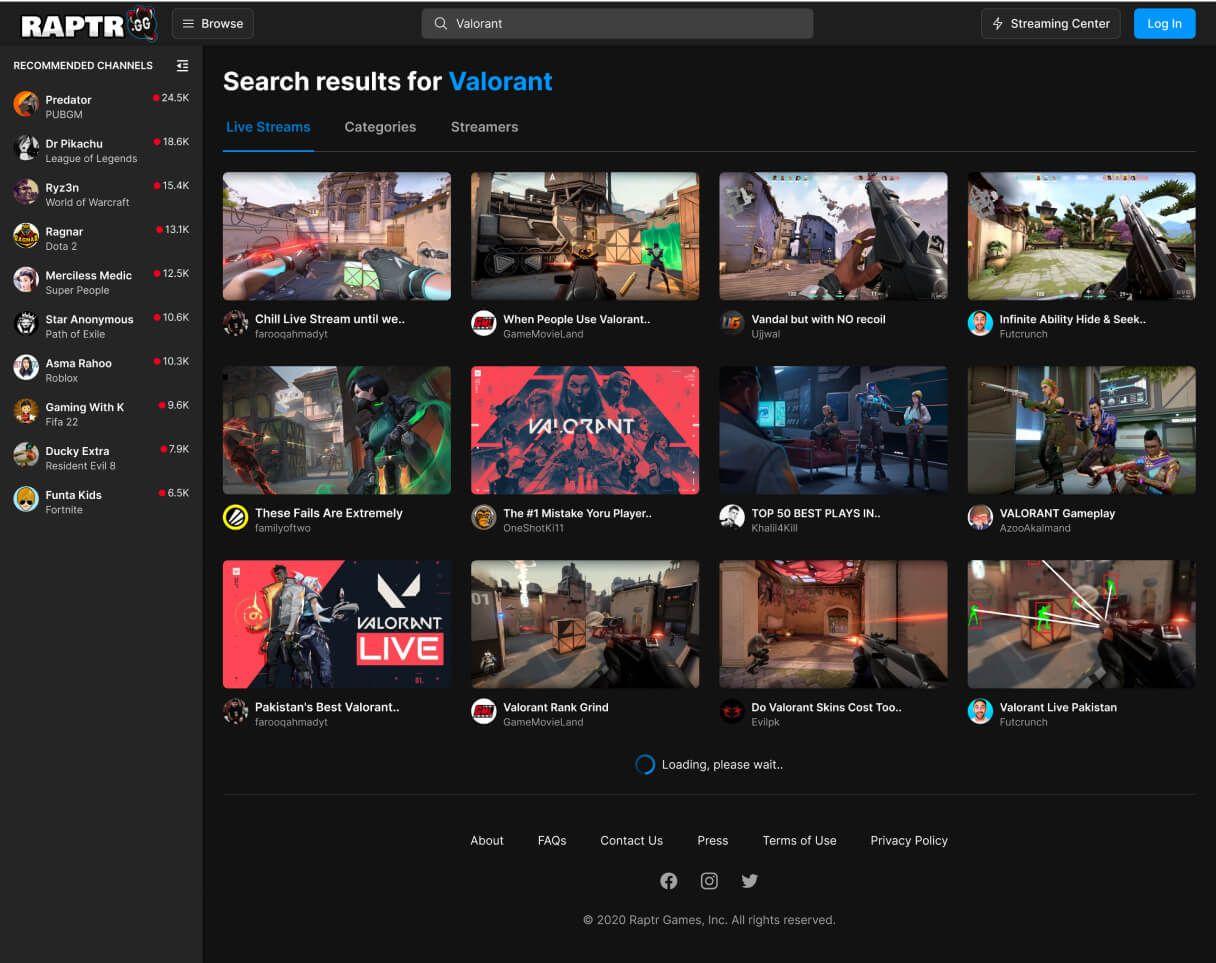Image resolution: width=1216 pixels, height=963 pixels.
Task: Click AzooAkaimand streamer avatar icon
Action: (980, 517)
